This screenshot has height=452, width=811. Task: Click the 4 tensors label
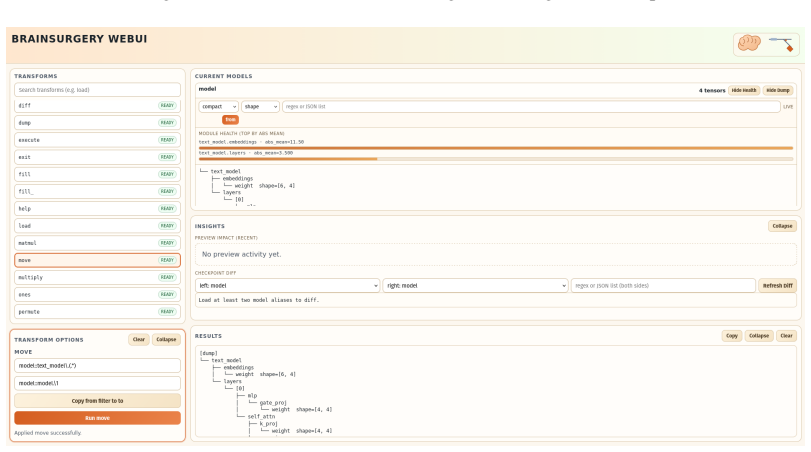point(712,91)
